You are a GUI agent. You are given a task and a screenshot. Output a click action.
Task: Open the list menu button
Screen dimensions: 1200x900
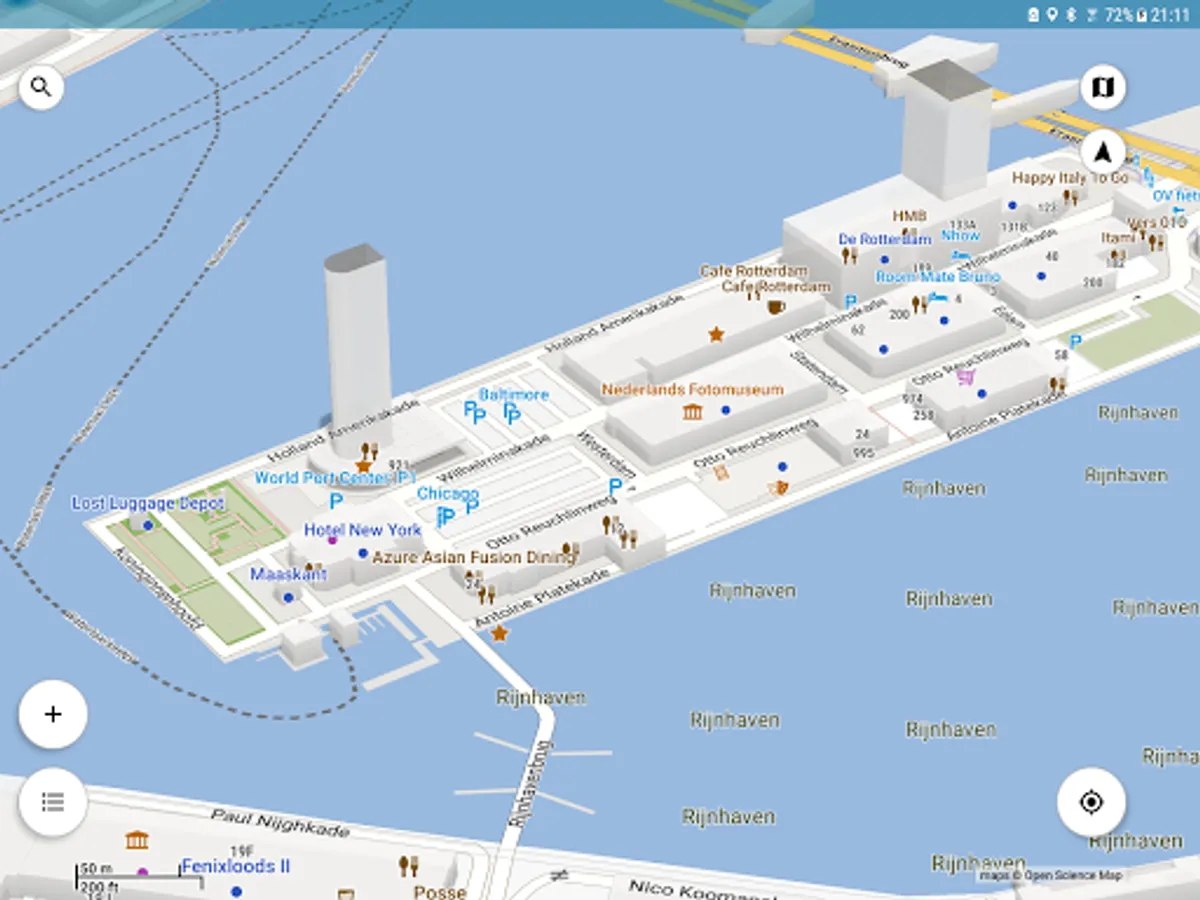(x=53, y=801)
